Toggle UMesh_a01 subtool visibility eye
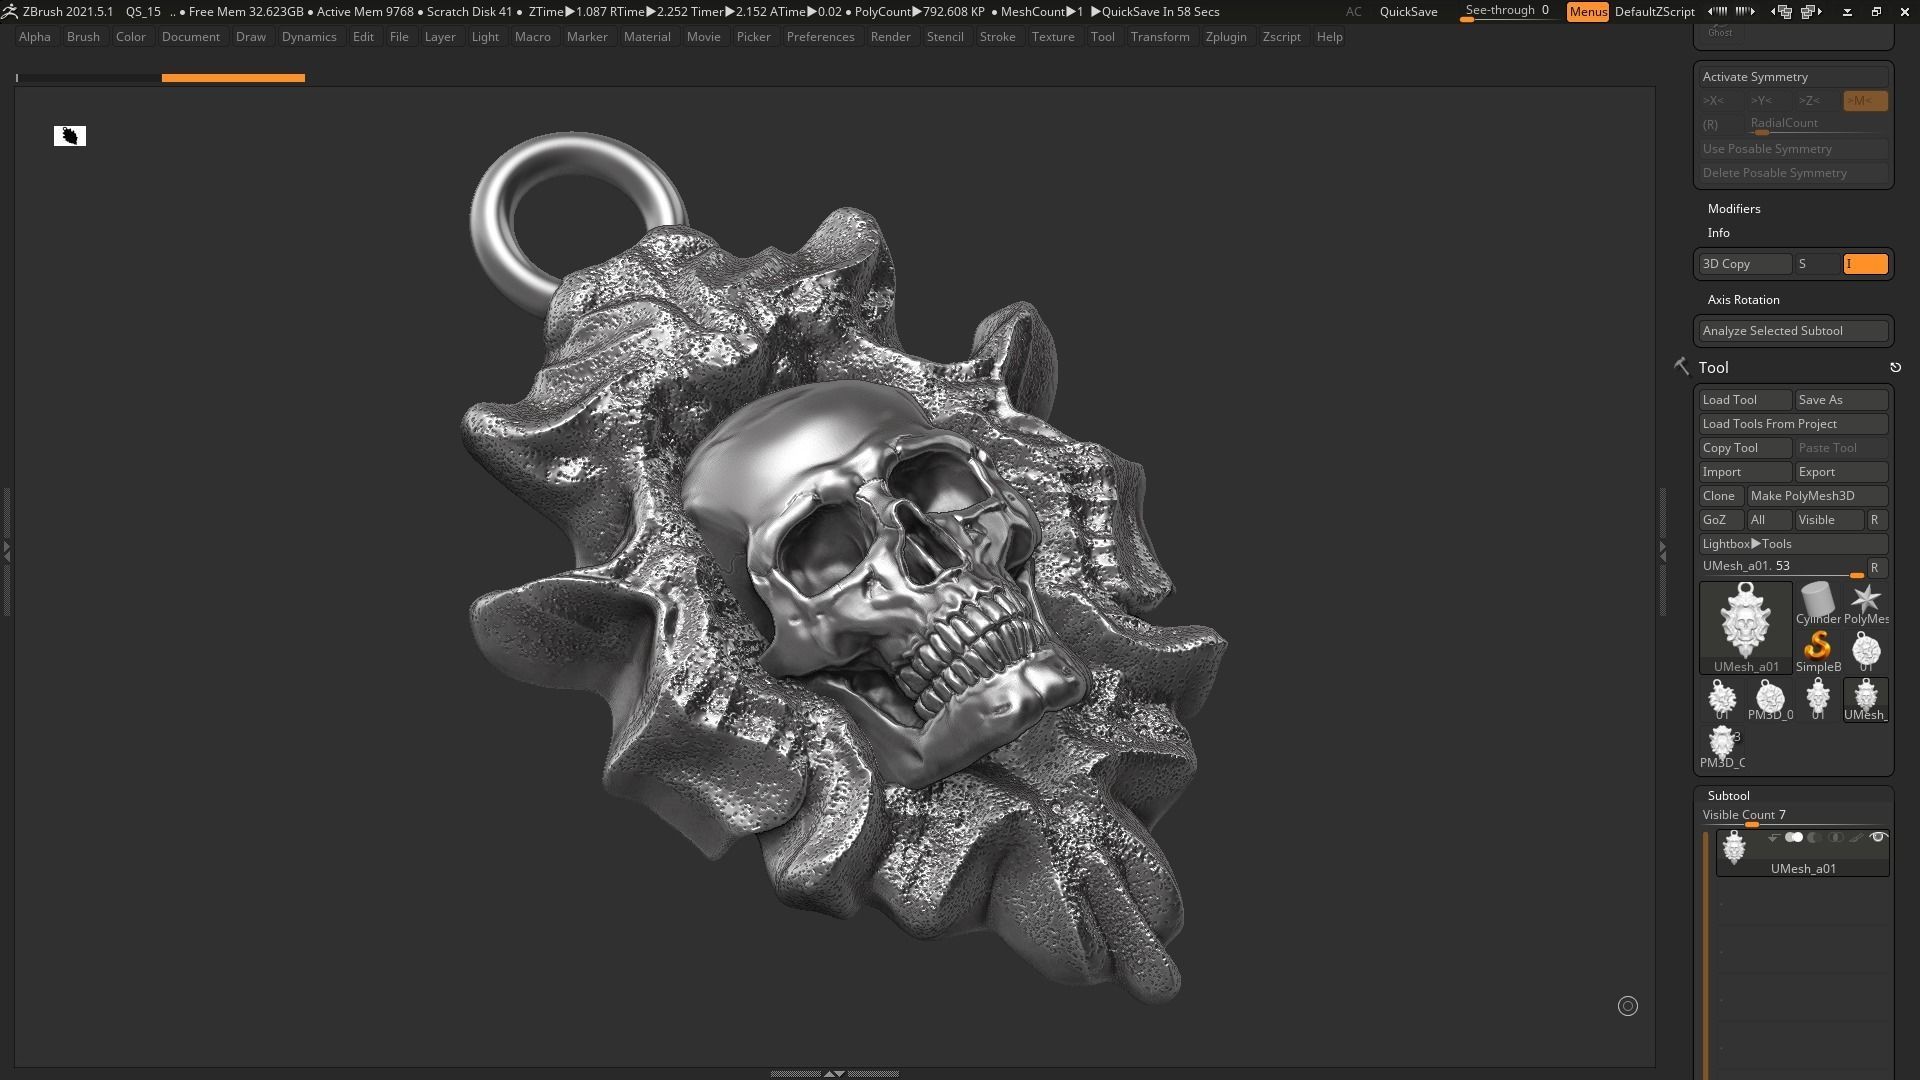Viewport: 1920px width, 1080px height. pyautogui.click(x=1878, y=838)
